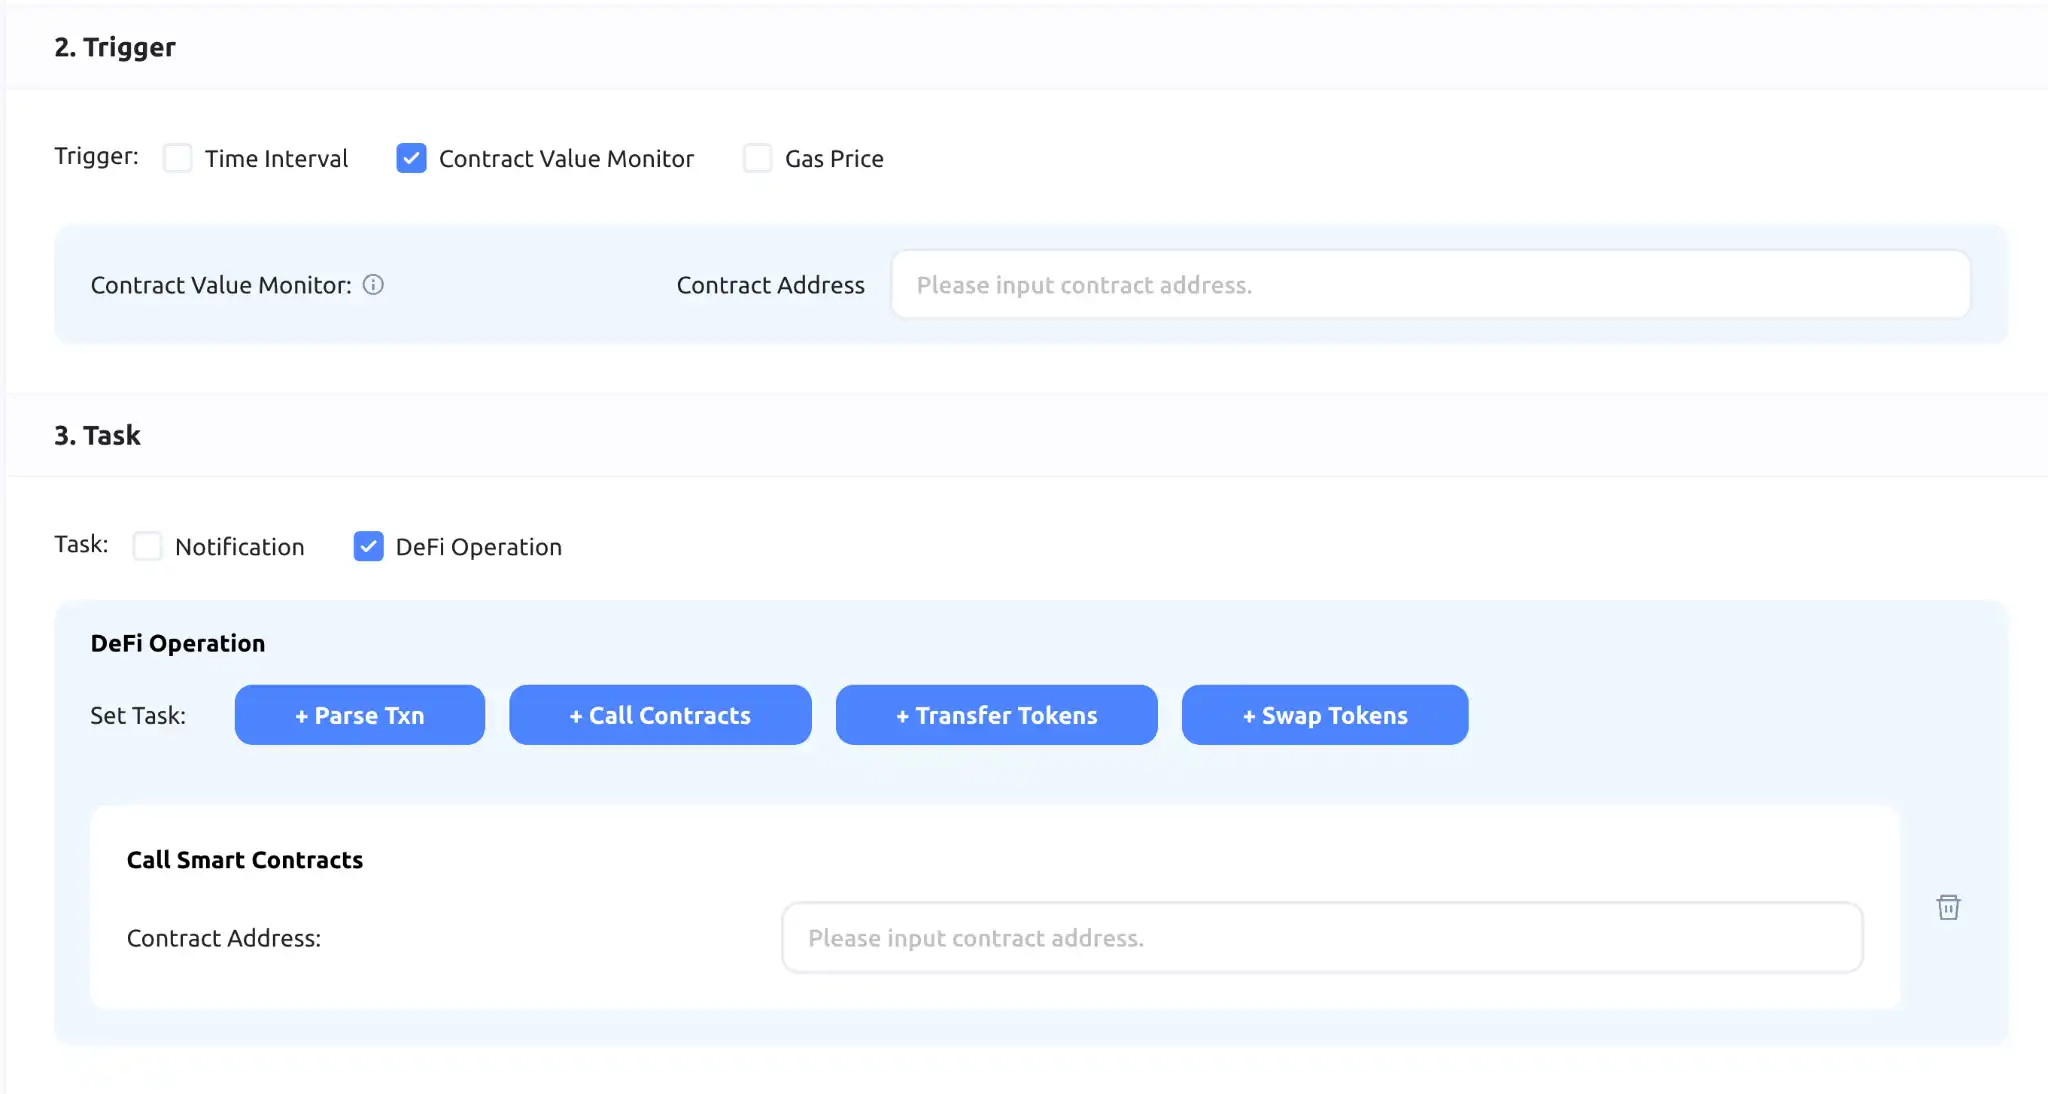This screenshot has width=2048, height=1094.
Task: Enable the Time Interval trigger checkbox
Action: tap(177, 157)
